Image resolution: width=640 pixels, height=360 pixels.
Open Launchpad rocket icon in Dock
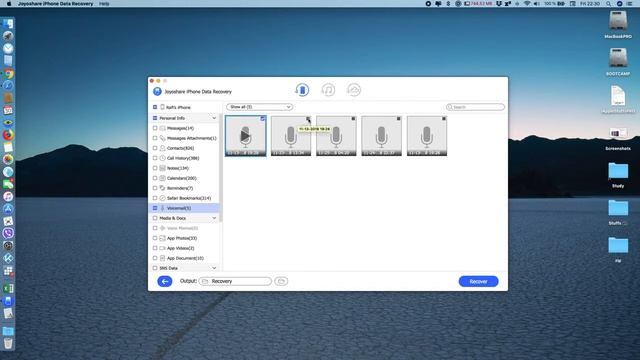tap(8, 36)
